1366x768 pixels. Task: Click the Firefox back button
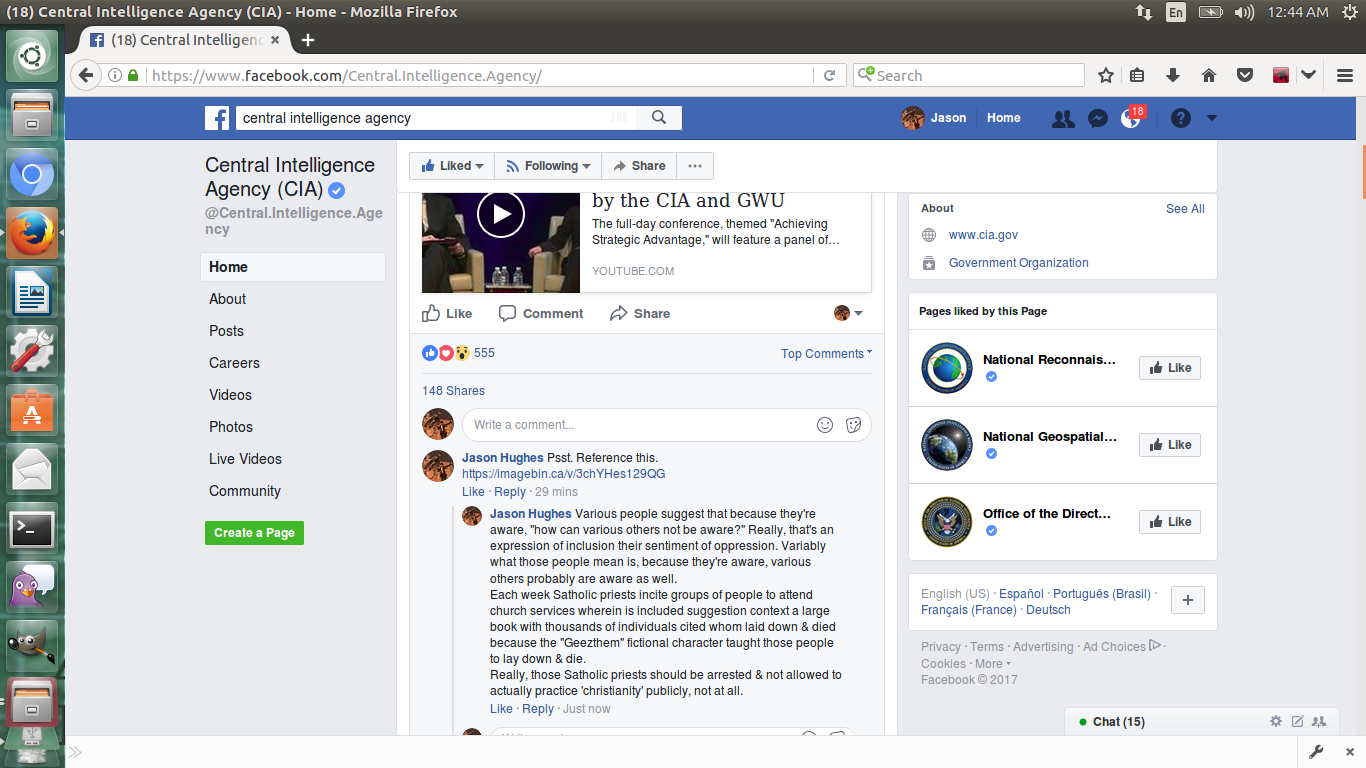86,75
